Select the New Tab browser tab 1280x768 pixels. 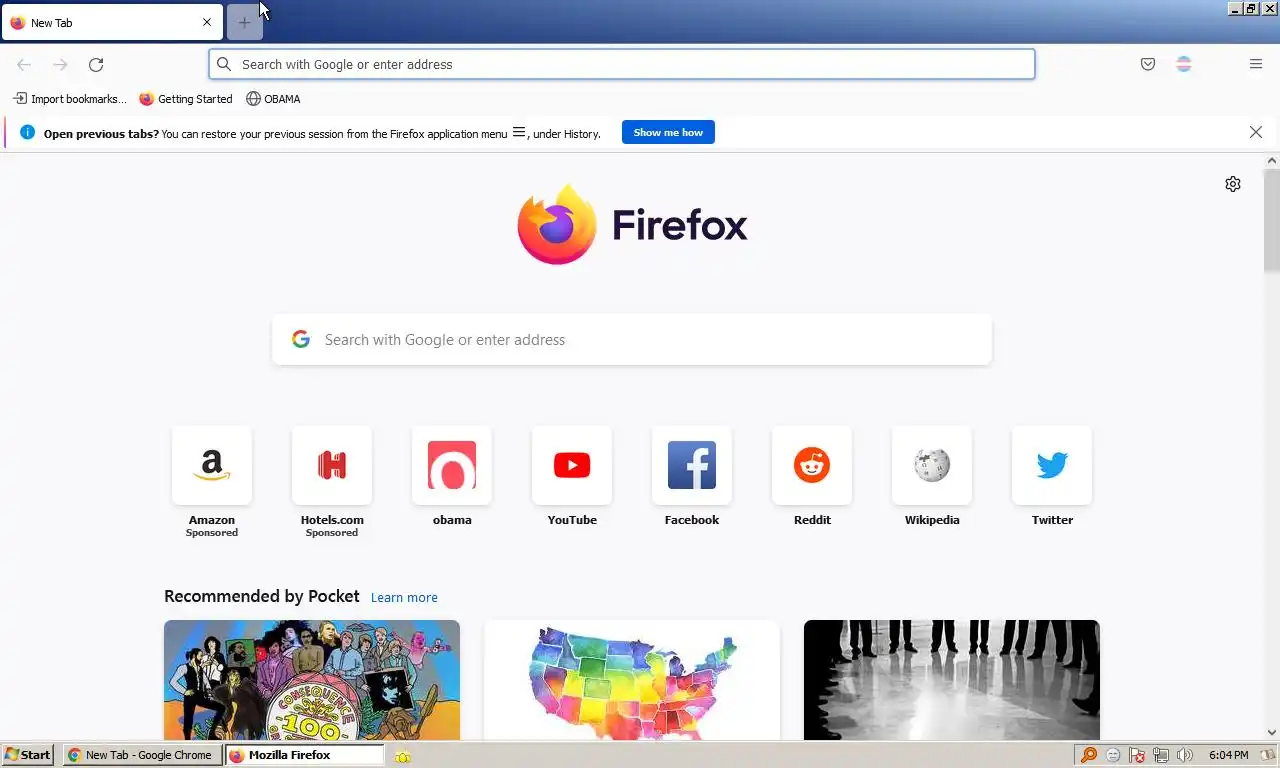point(112,22)
